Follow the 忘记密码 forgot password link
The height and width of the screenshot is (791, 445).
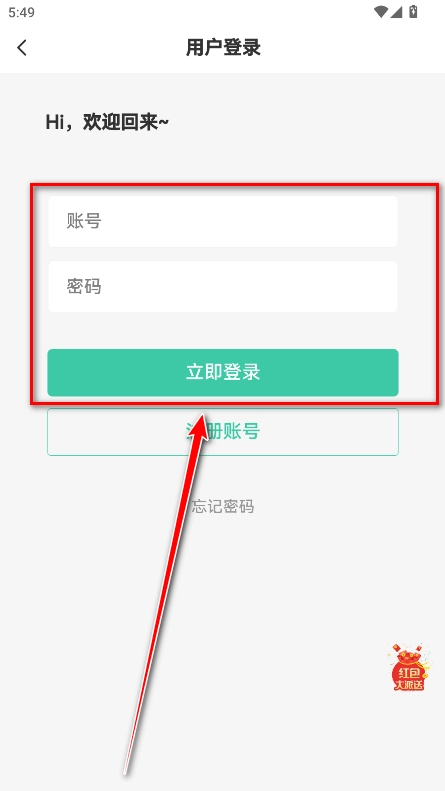[x=222, y=506]
